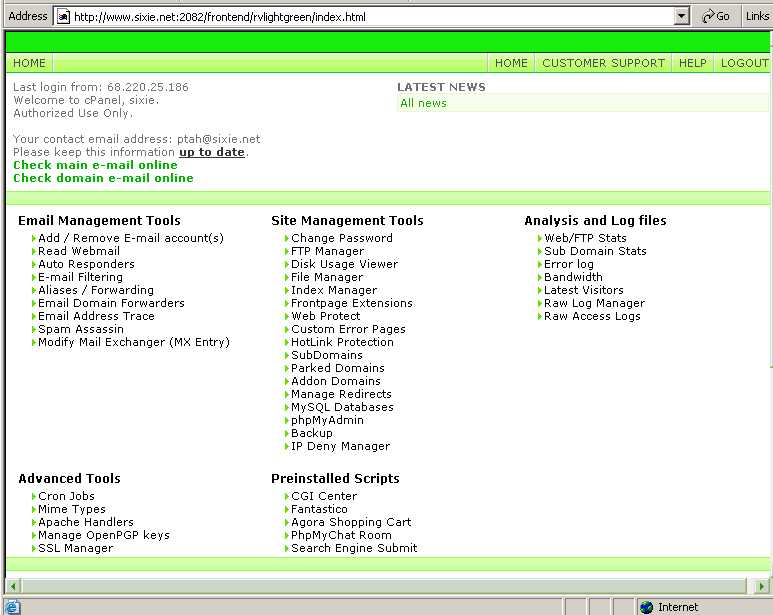Image resolution: width=773 pixels, height=615 pixels.
Task: Open the Links toolbar
Action: 757,16
